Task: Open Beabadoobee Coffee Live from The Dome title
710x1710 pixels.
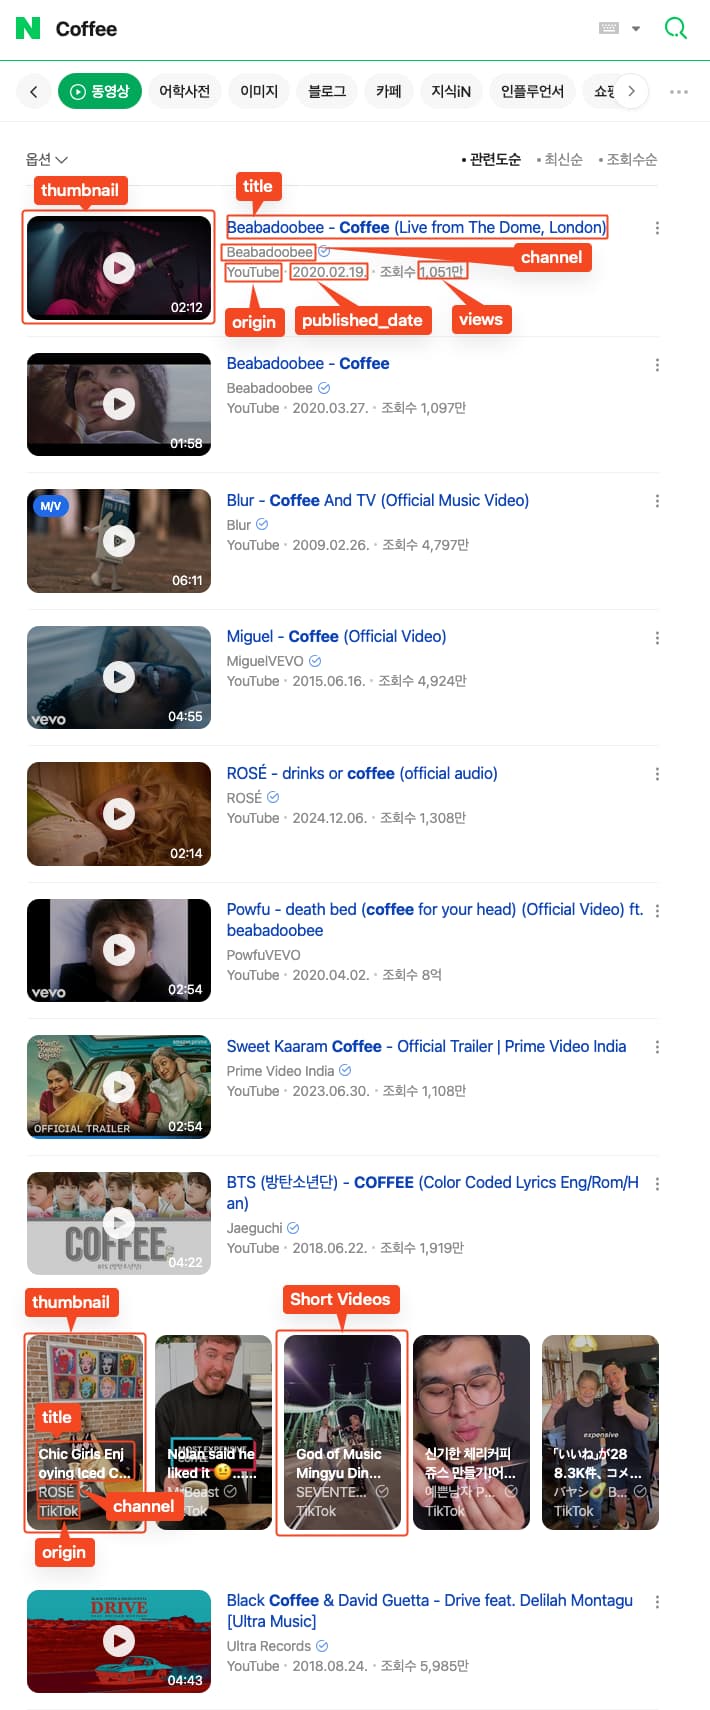Action: pos(416,227)
